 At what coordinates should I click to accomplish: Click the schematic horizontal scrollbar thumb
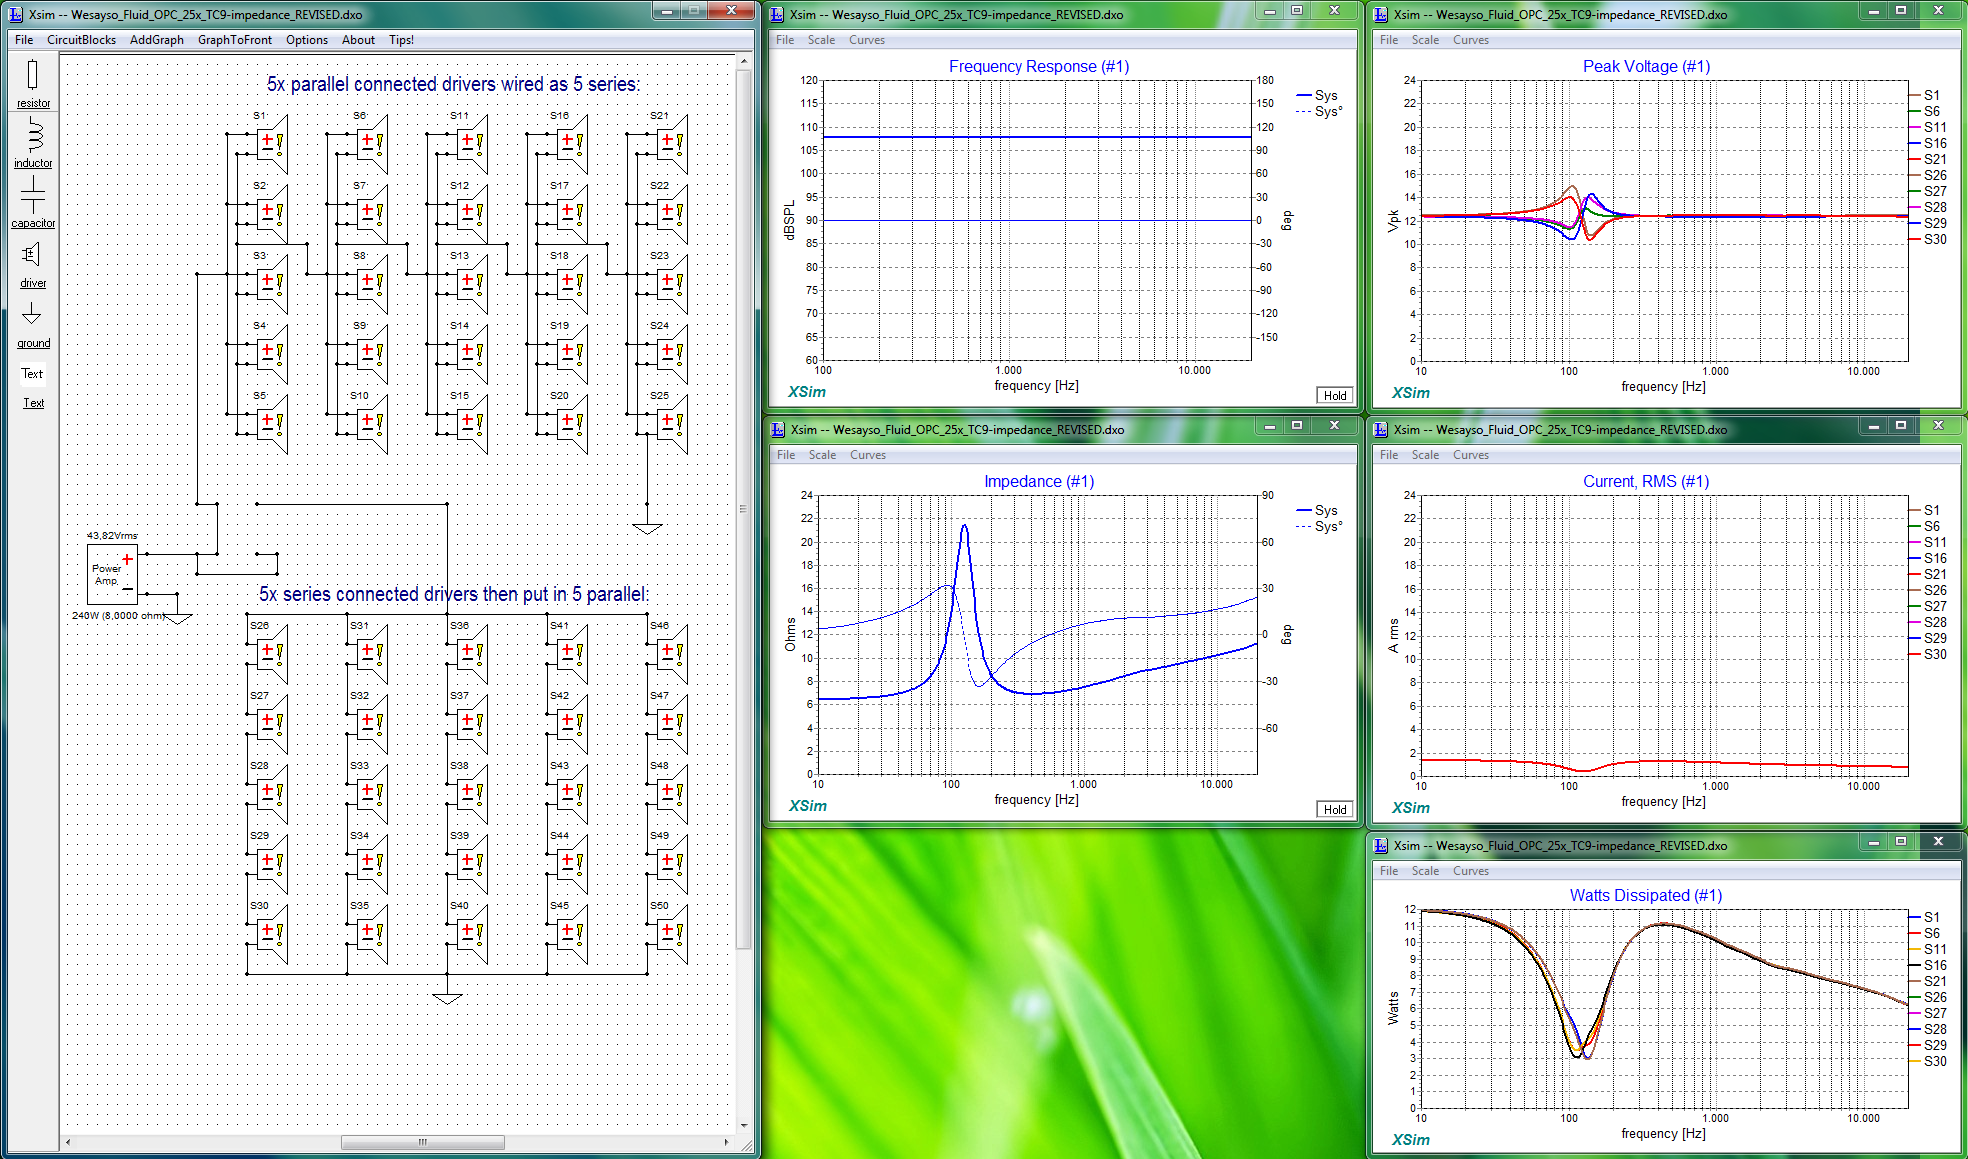(x=422, y=1142)
